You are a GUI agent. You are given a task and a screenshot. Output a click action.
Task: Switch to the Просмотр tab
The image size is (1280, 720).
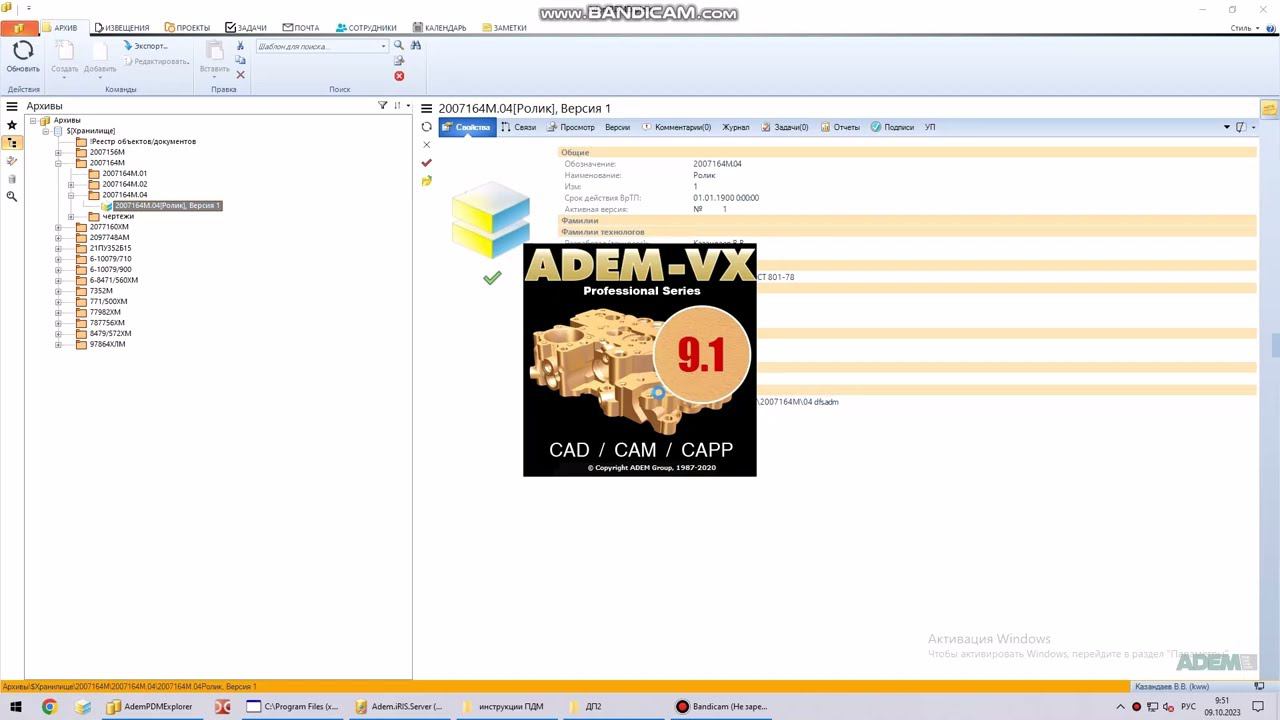pyautogui.click(x=571, y=127)
